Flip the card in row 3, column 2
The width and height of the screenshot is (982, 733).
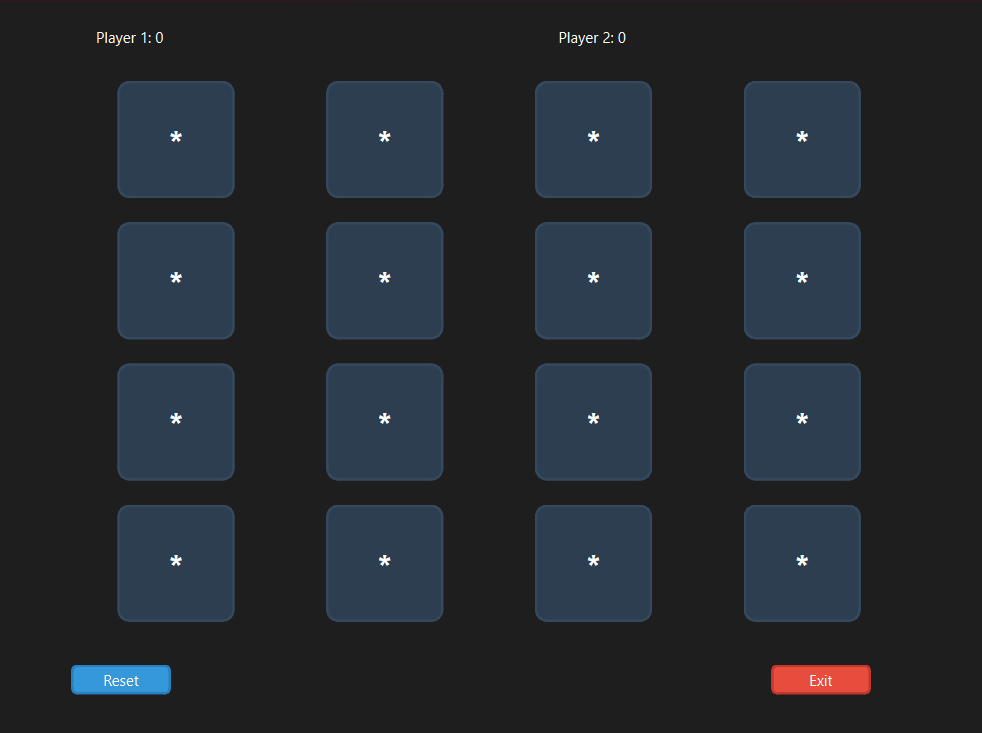tap(385, 422)
